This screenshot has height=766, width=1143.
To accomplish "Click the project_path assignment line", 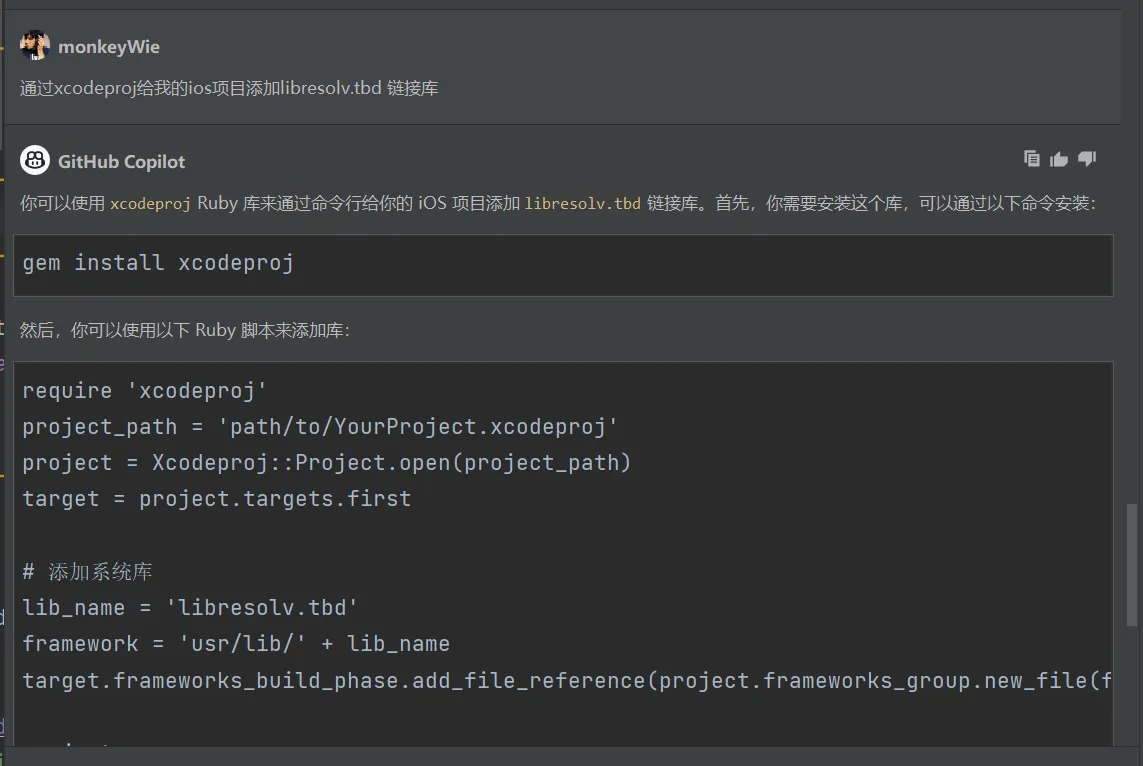I will pyautogui.click(x=320, y=427).
